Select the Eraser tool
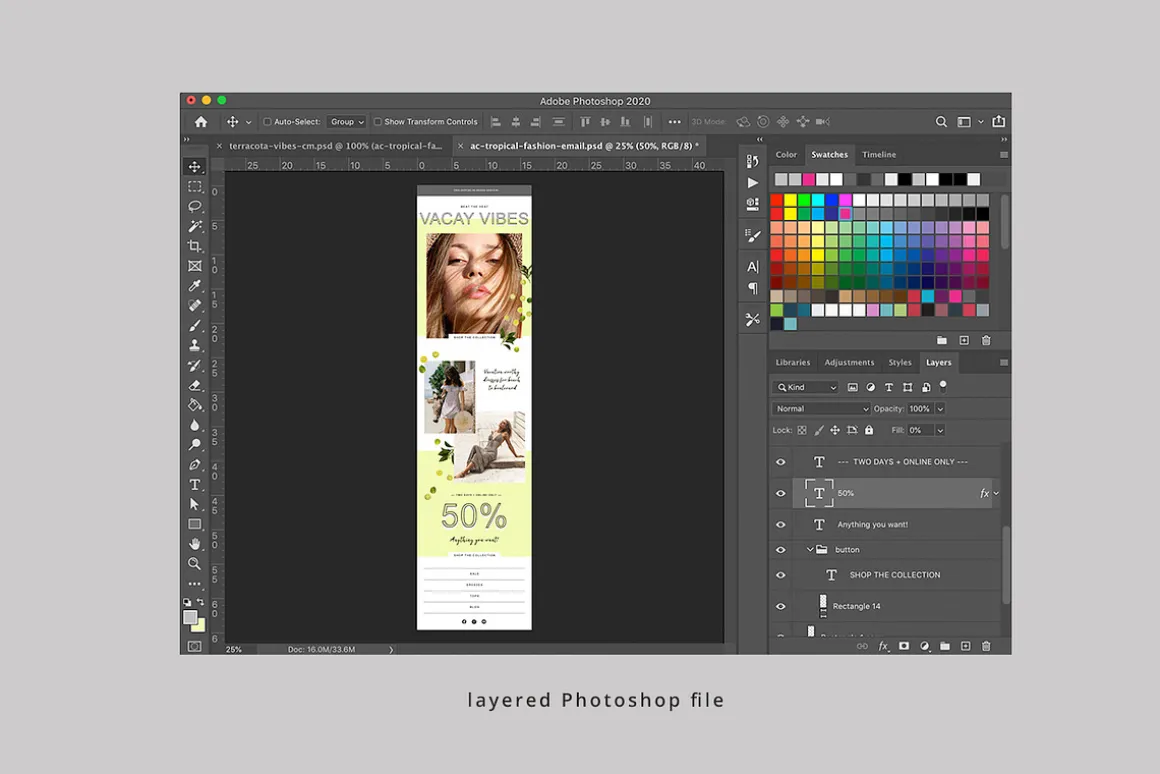The image size is (1160, 774). point(195,385)
